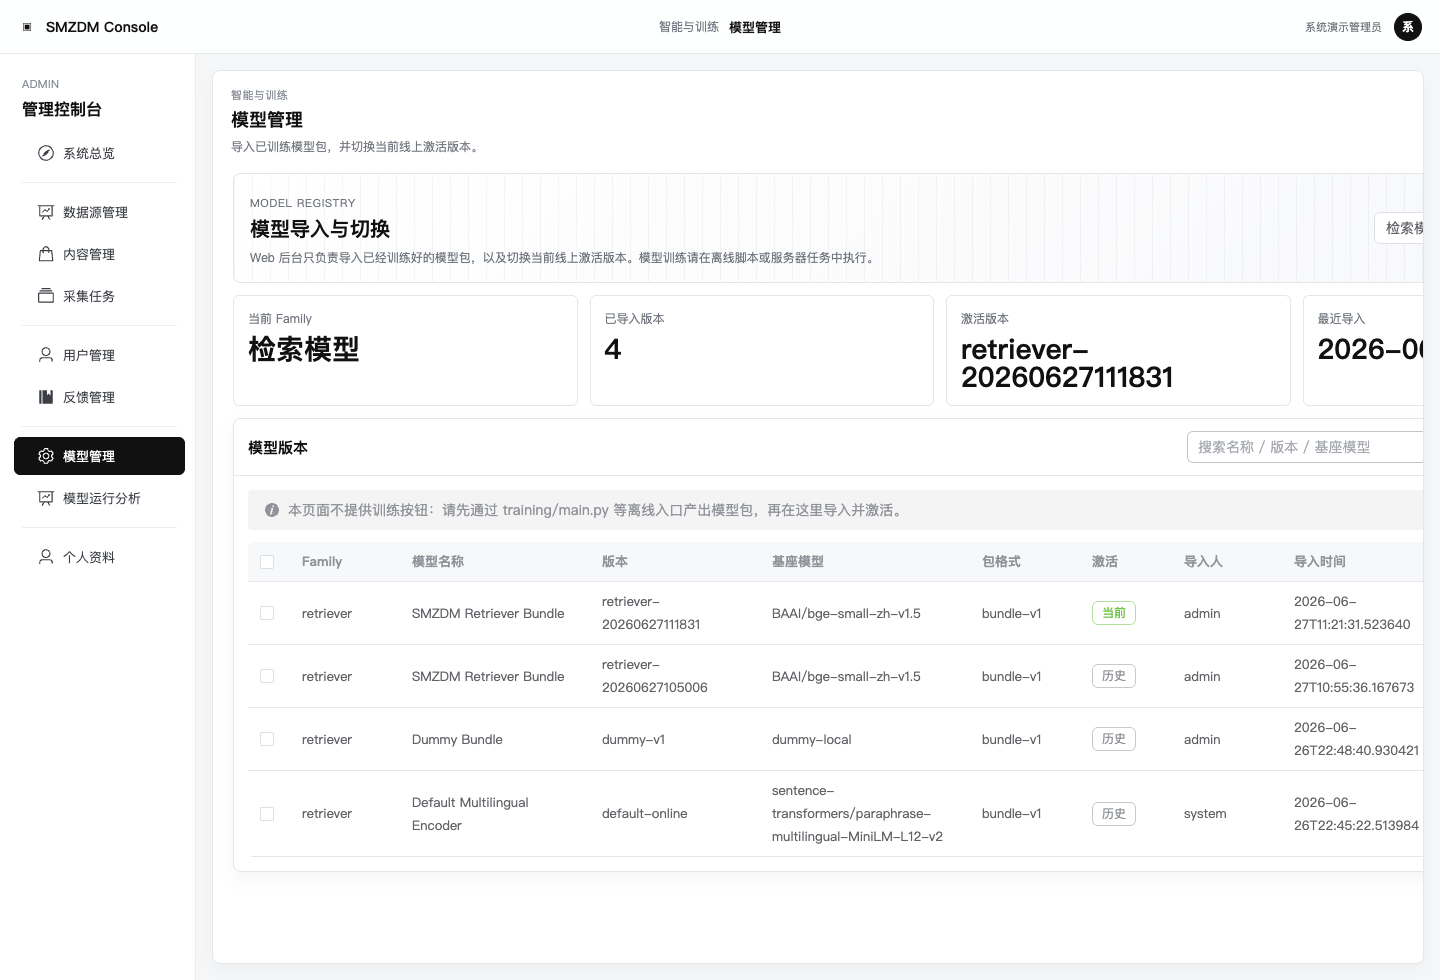Click the 系统演示管理员 username label
Screen dimensions: 1440x980
click(1343, 27)
